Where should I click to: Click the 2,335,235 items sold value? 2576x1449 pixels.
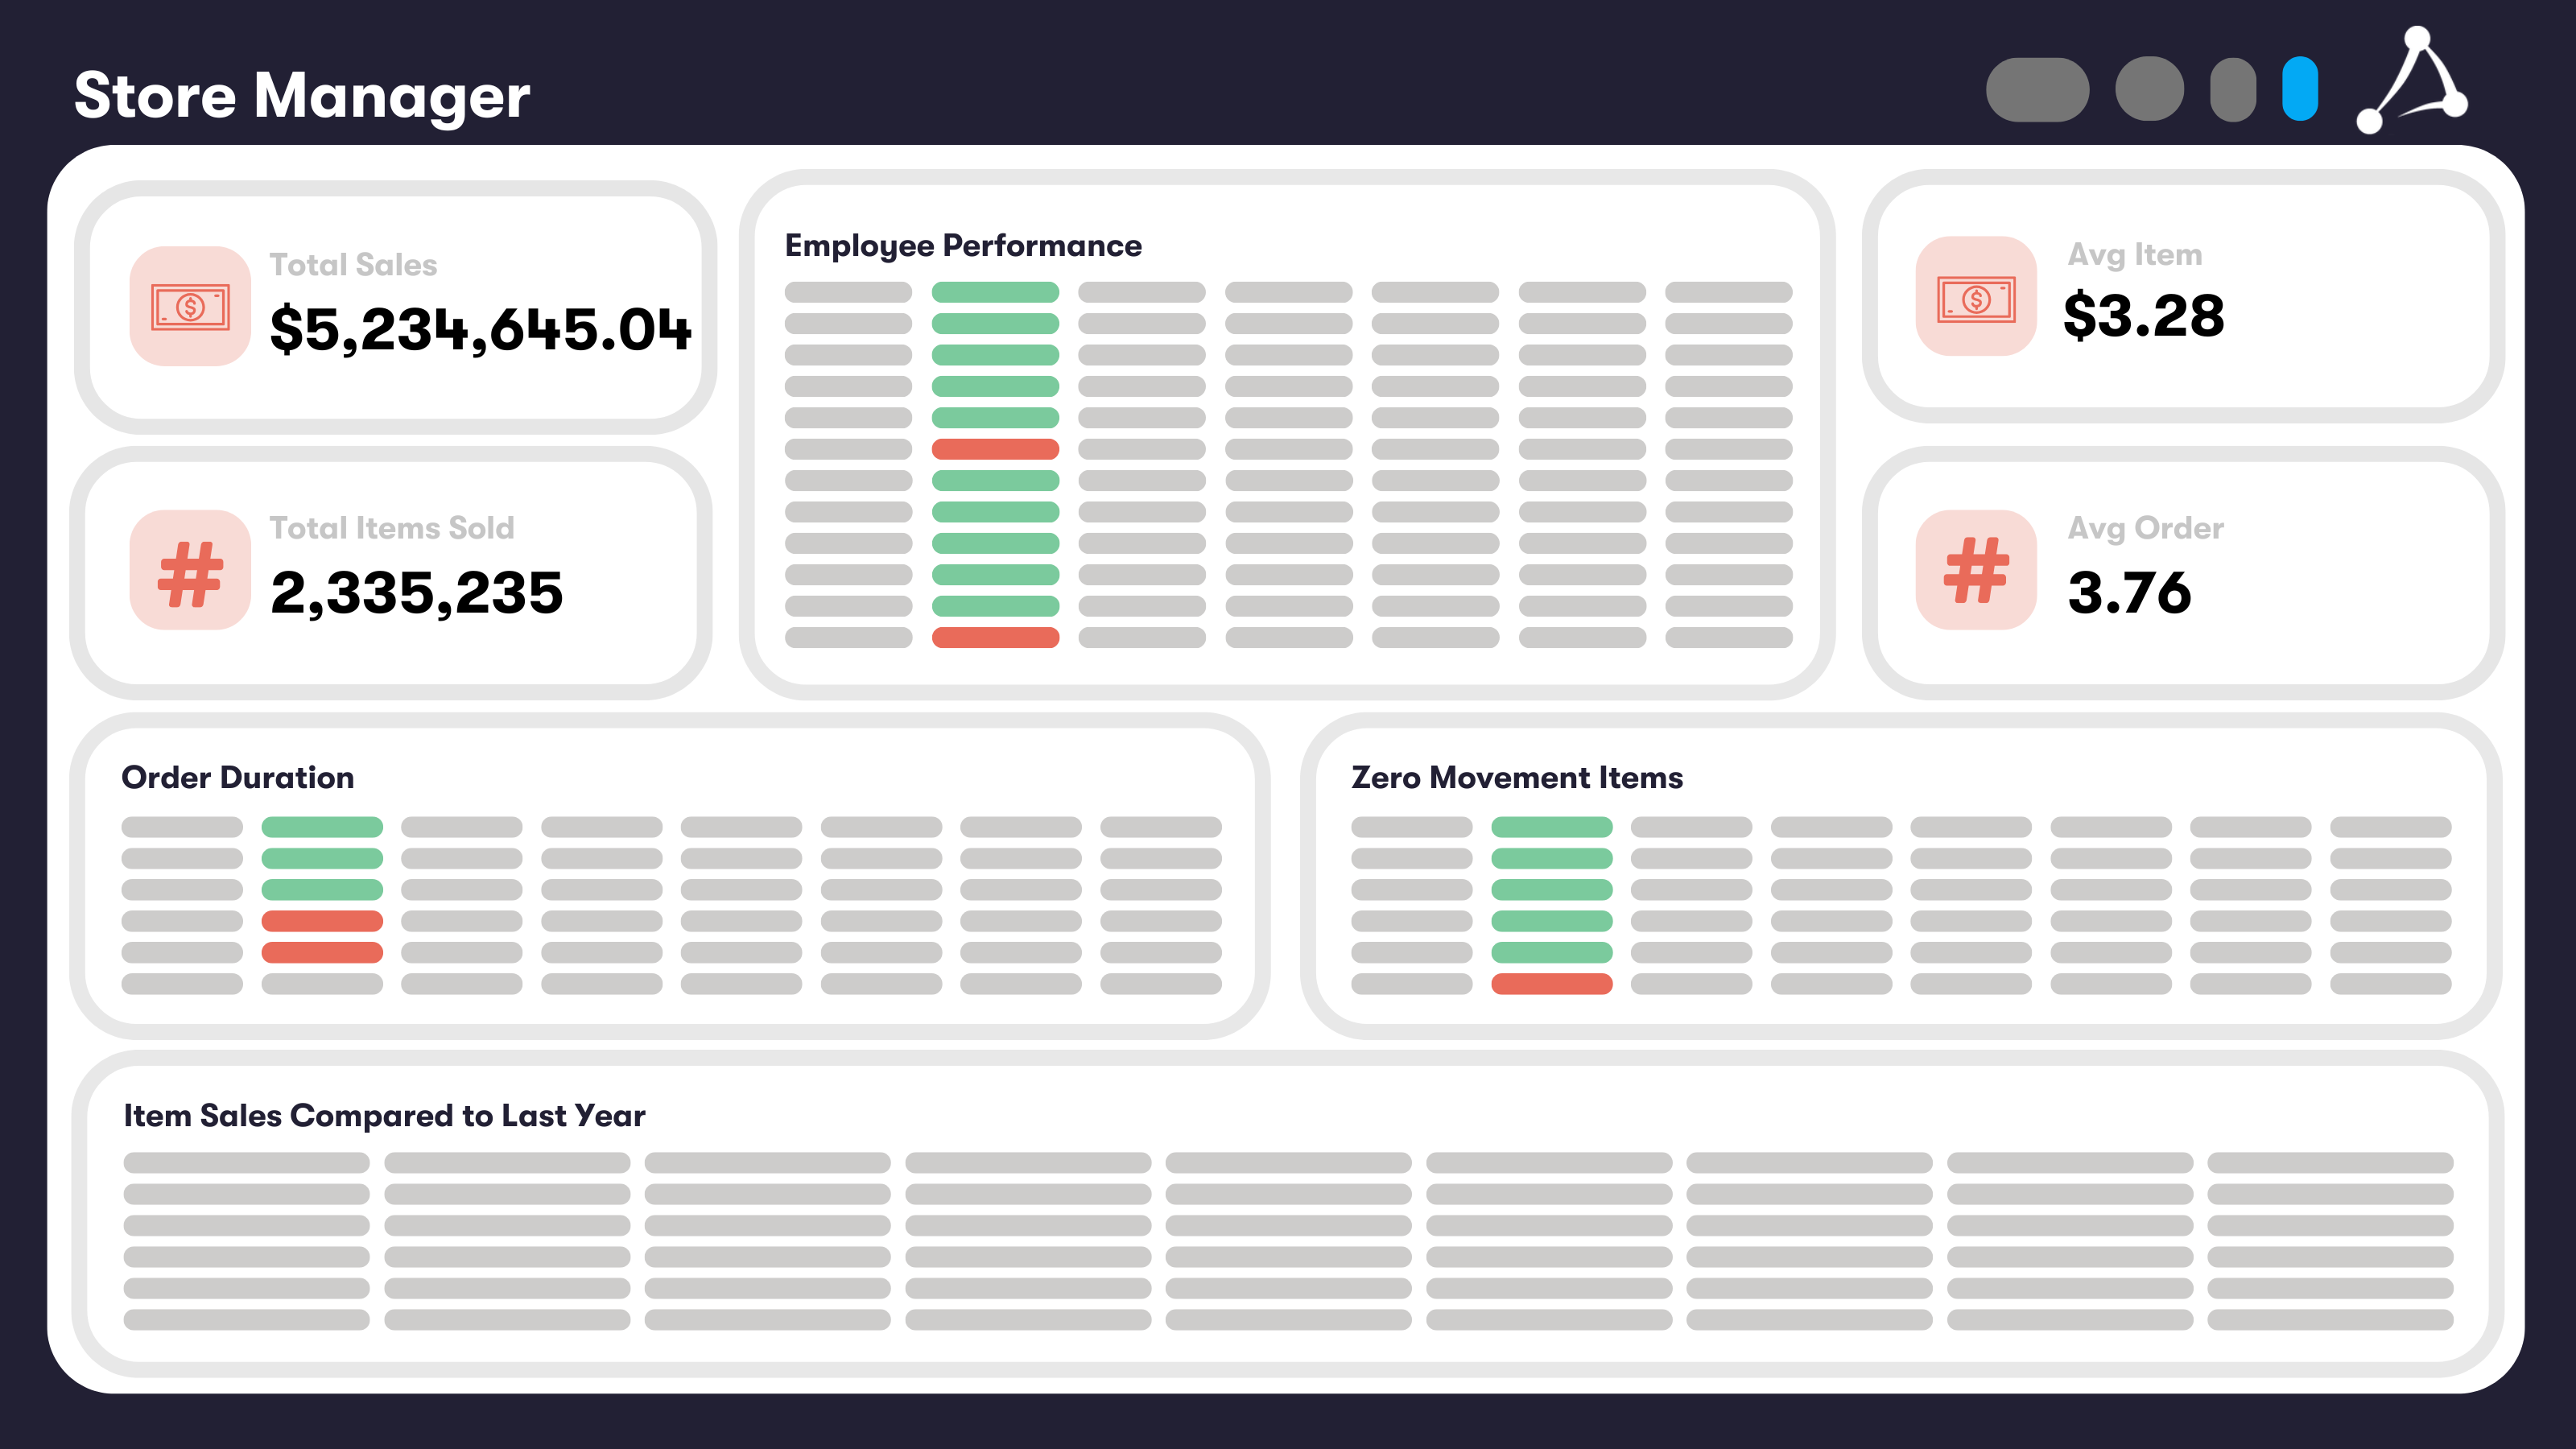pyautogui.click(x=417, y=593)
